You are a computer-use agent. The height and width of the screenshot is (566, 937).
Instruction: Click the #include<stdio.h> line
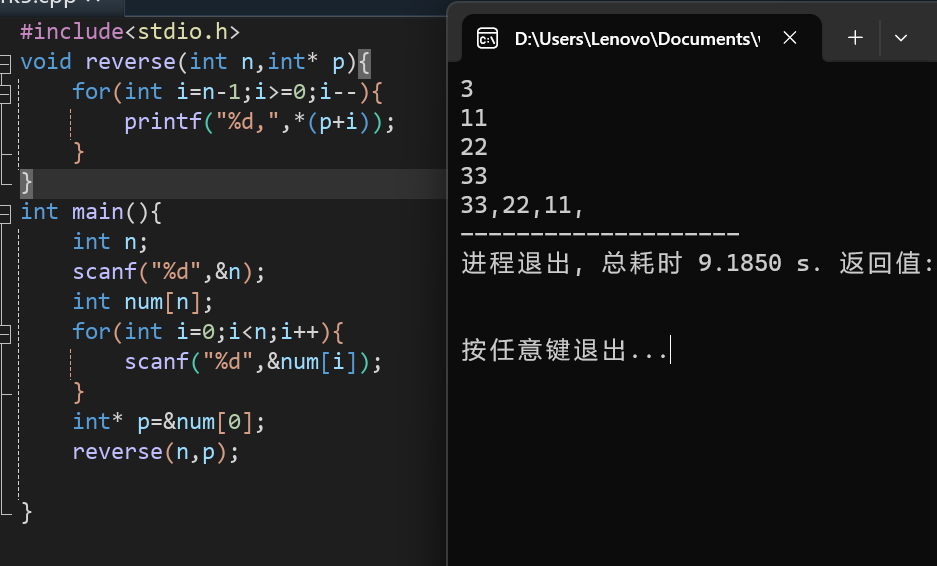(130, 32)
